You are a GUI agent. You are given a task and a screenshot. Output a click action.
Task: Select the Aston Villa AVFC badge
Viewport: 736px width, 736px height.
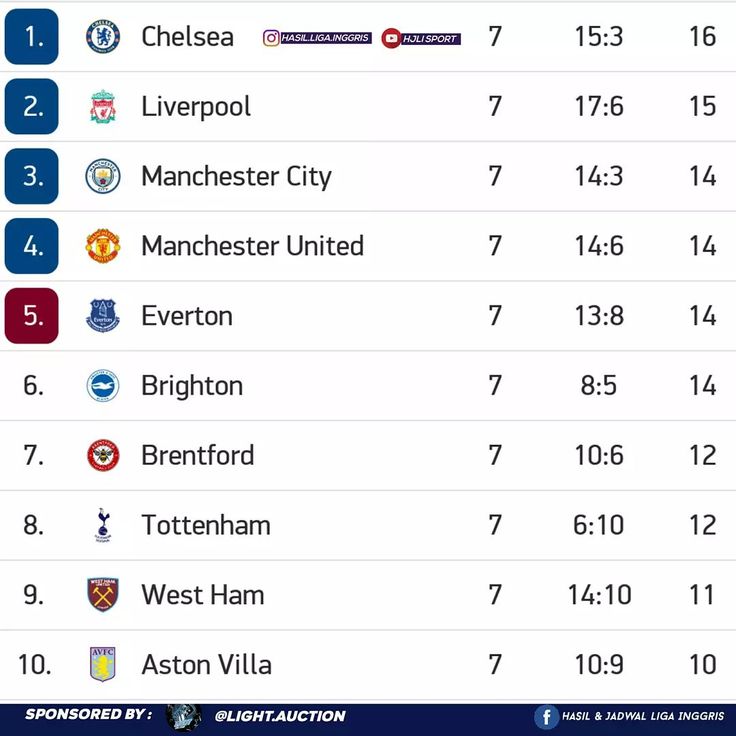coord(103,664)
